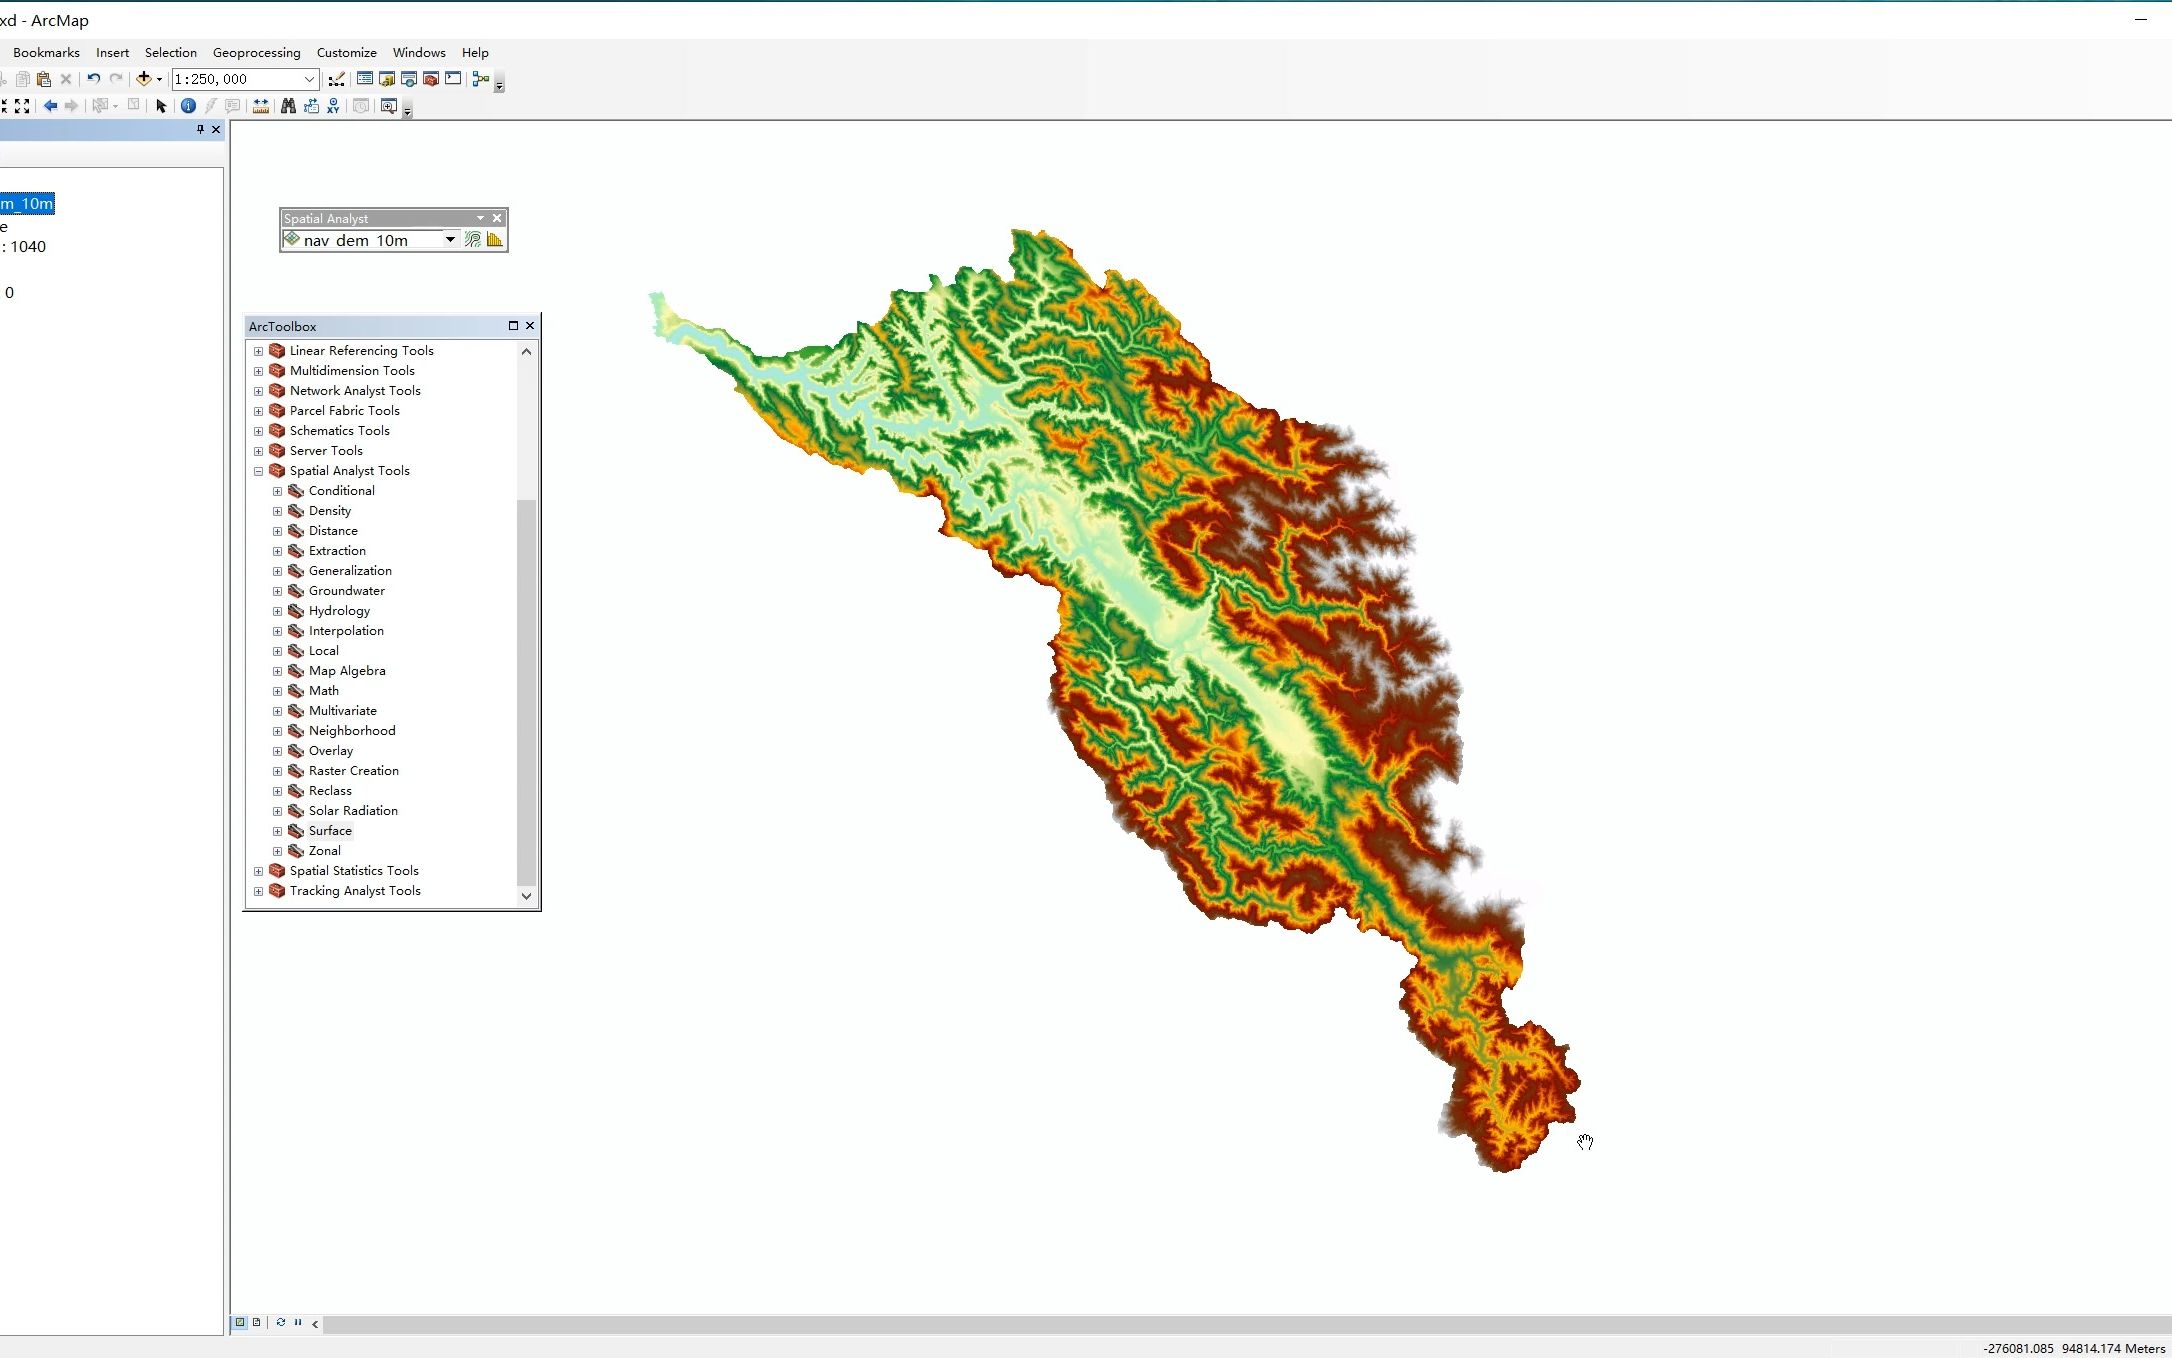The width and height of the screenshot is (2172, 1358).
Task: Pause drawing with the button below the map
Action: (x=298, y=1322)
